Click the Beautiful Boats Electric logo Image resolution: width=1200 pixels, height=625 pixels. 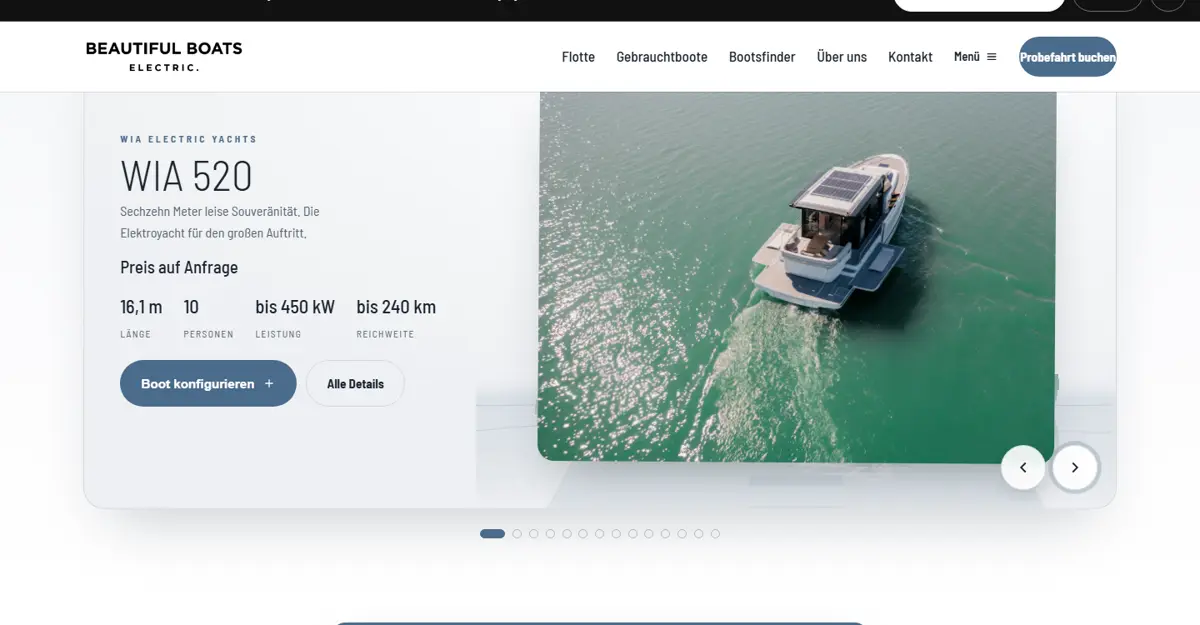click(164, 56)
